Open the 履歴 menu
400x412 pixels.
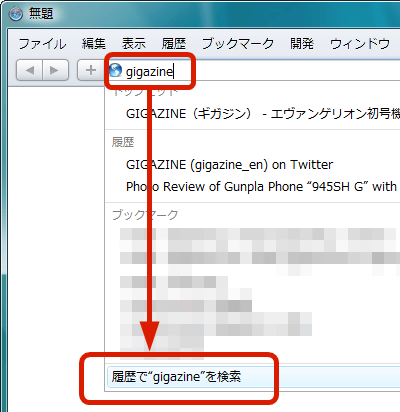[174, 44]
